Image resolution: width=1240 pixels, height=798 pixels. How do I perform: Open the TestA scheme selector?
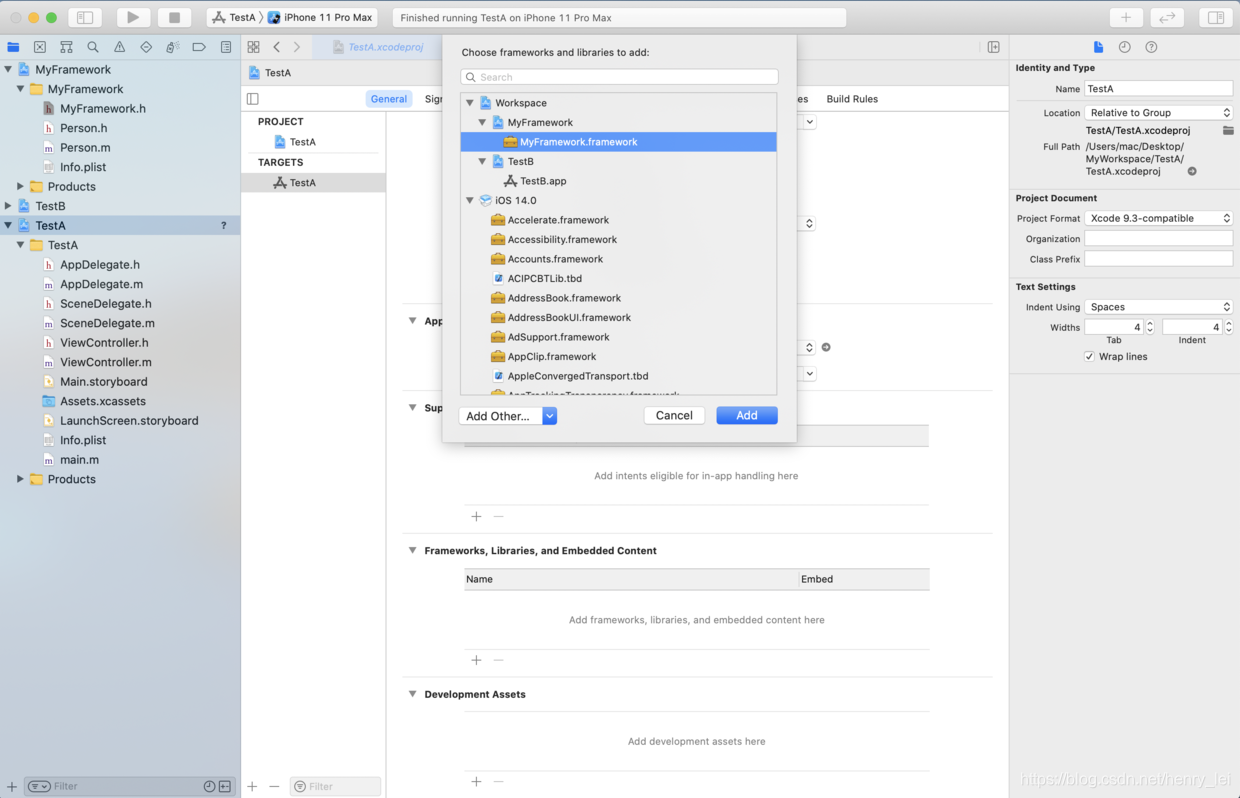[235, 17]
